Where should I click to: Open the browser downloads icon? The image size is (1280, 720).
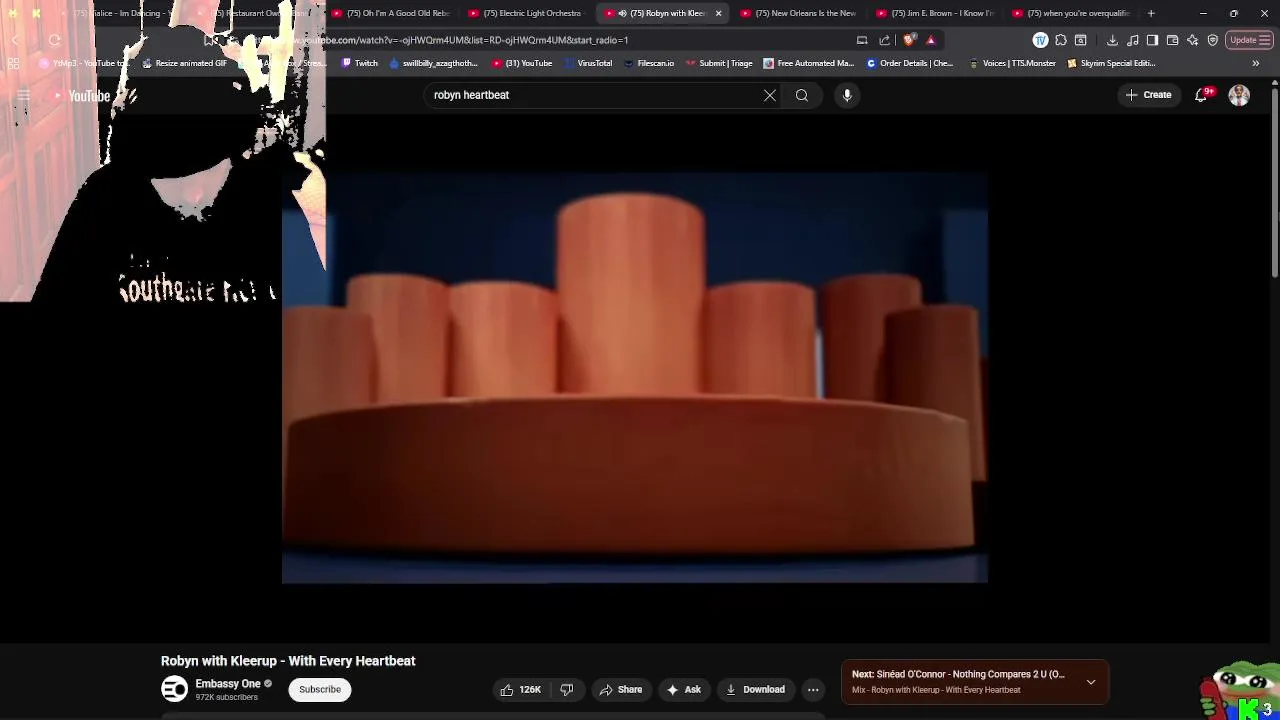pos(1112,40)
